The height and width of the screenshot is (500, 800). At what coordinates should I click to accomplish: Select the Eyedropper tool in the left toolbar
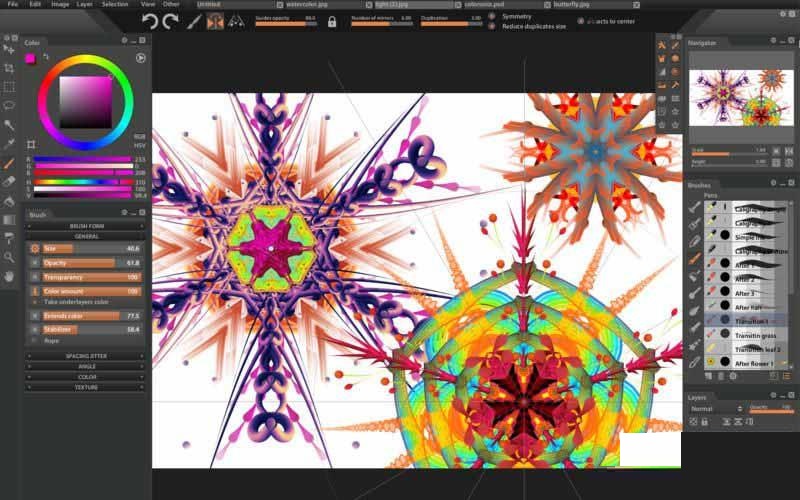tap(9, 144)
